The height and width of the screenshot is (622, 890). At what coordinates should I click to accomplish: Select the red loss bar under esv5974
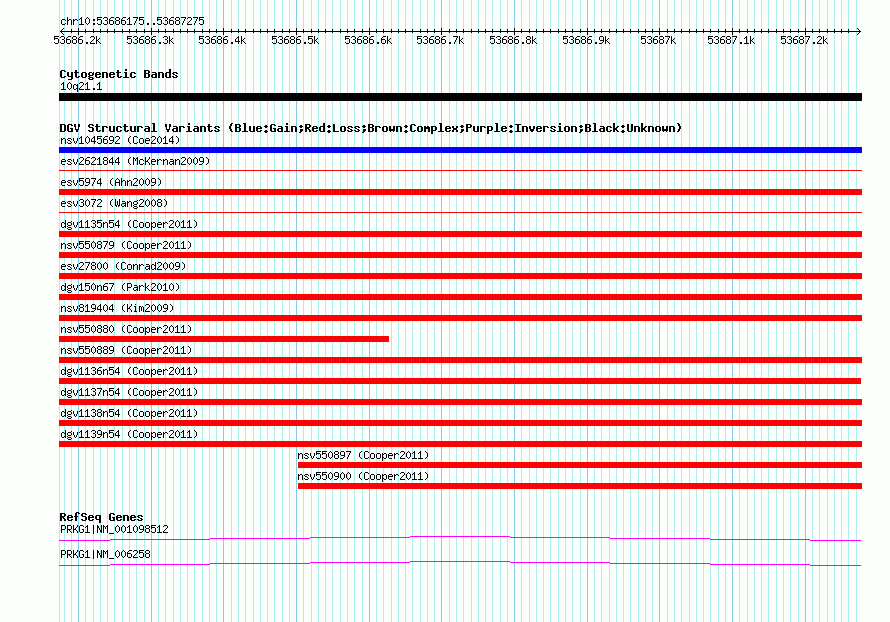[x=460, y=192]
